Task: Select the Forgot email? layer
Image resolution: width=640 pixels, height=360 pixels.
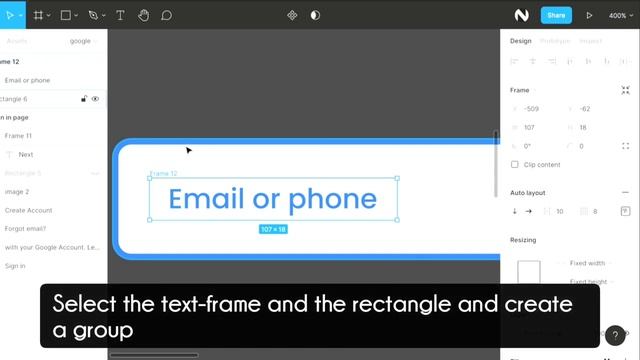Action: pos(25,229)
